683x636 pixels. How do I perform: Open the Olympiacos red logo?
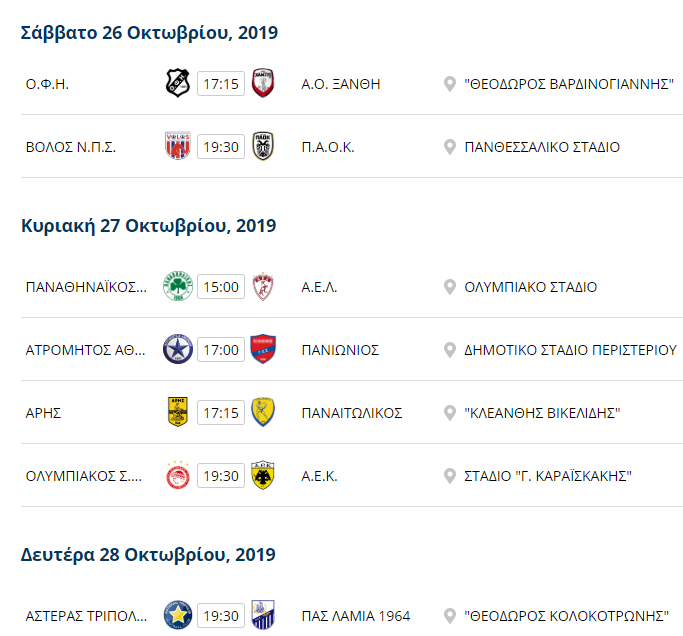pyautogui.click(x=178, y=475)
